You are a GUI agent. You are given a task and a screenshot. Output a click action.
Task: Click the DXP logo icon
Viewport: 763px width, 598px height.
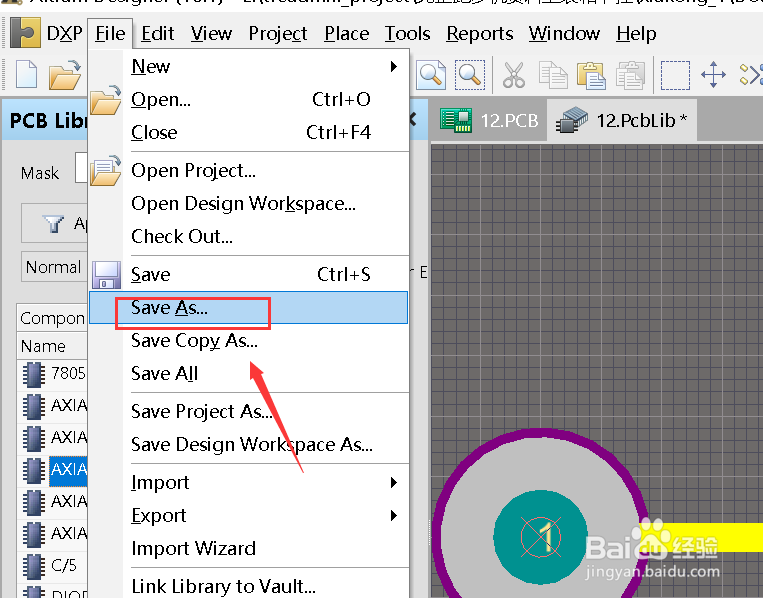25,33
